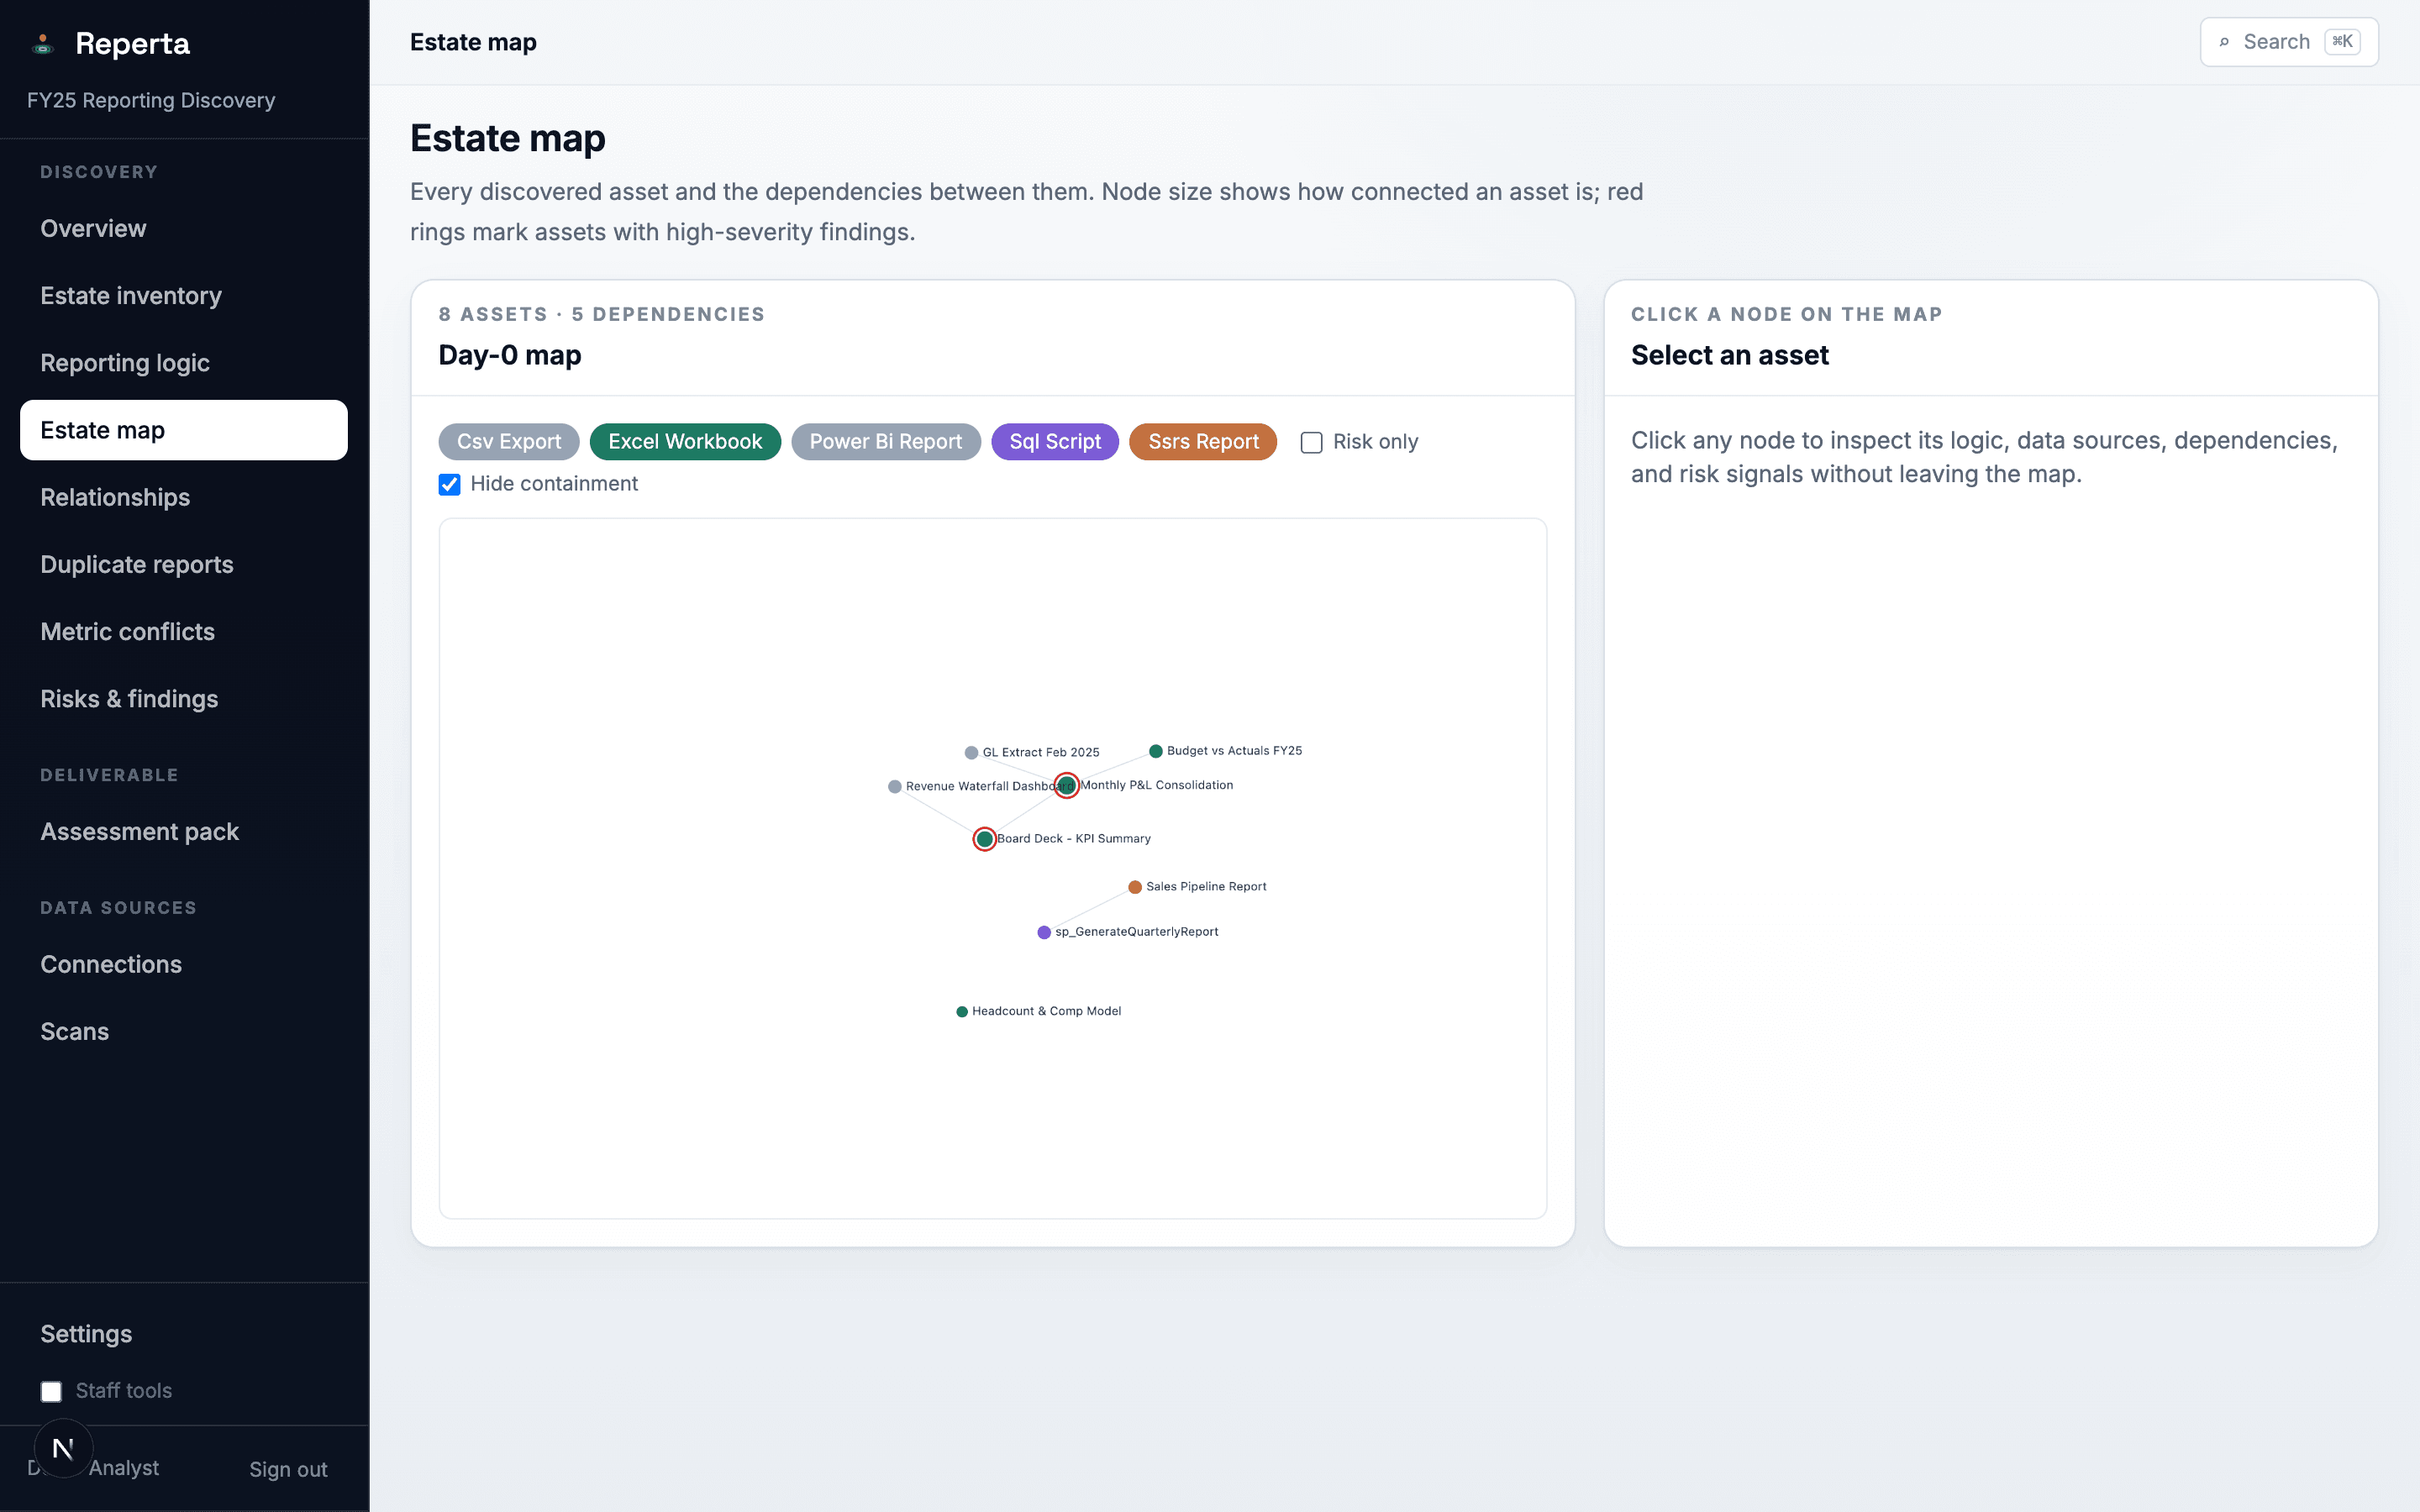Click the ⌘K shortcut badge
The height and width of the screenshot is (1512, 2420).
[2342, 42]
